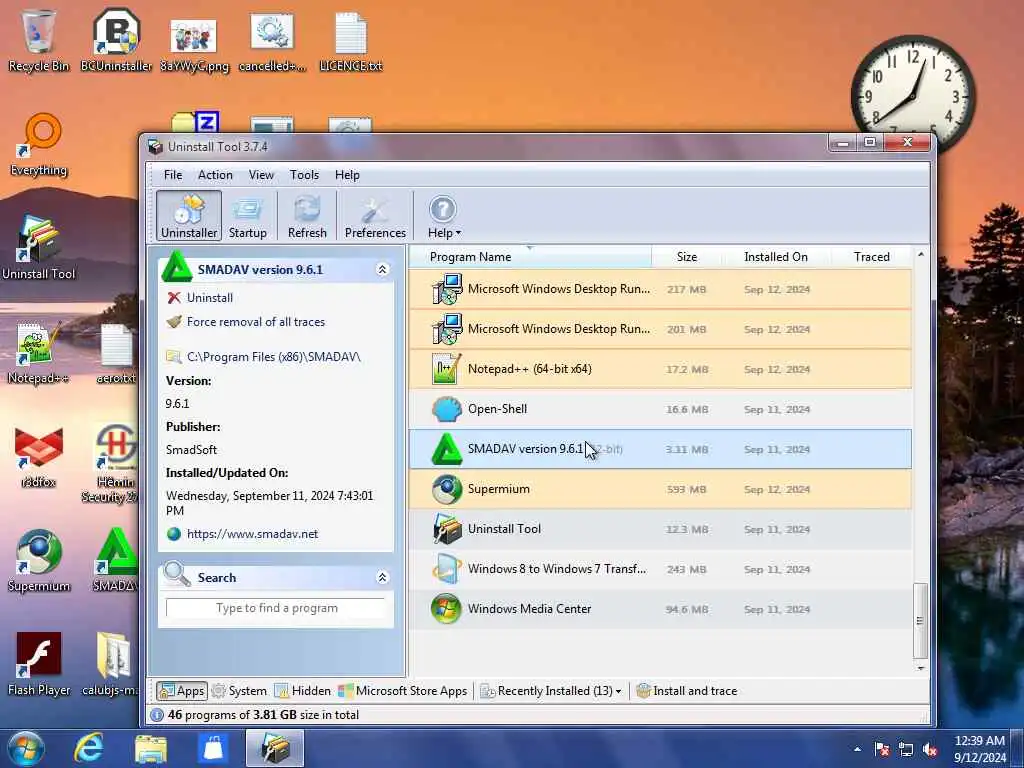Collapse the Search panel chevron

383,577
